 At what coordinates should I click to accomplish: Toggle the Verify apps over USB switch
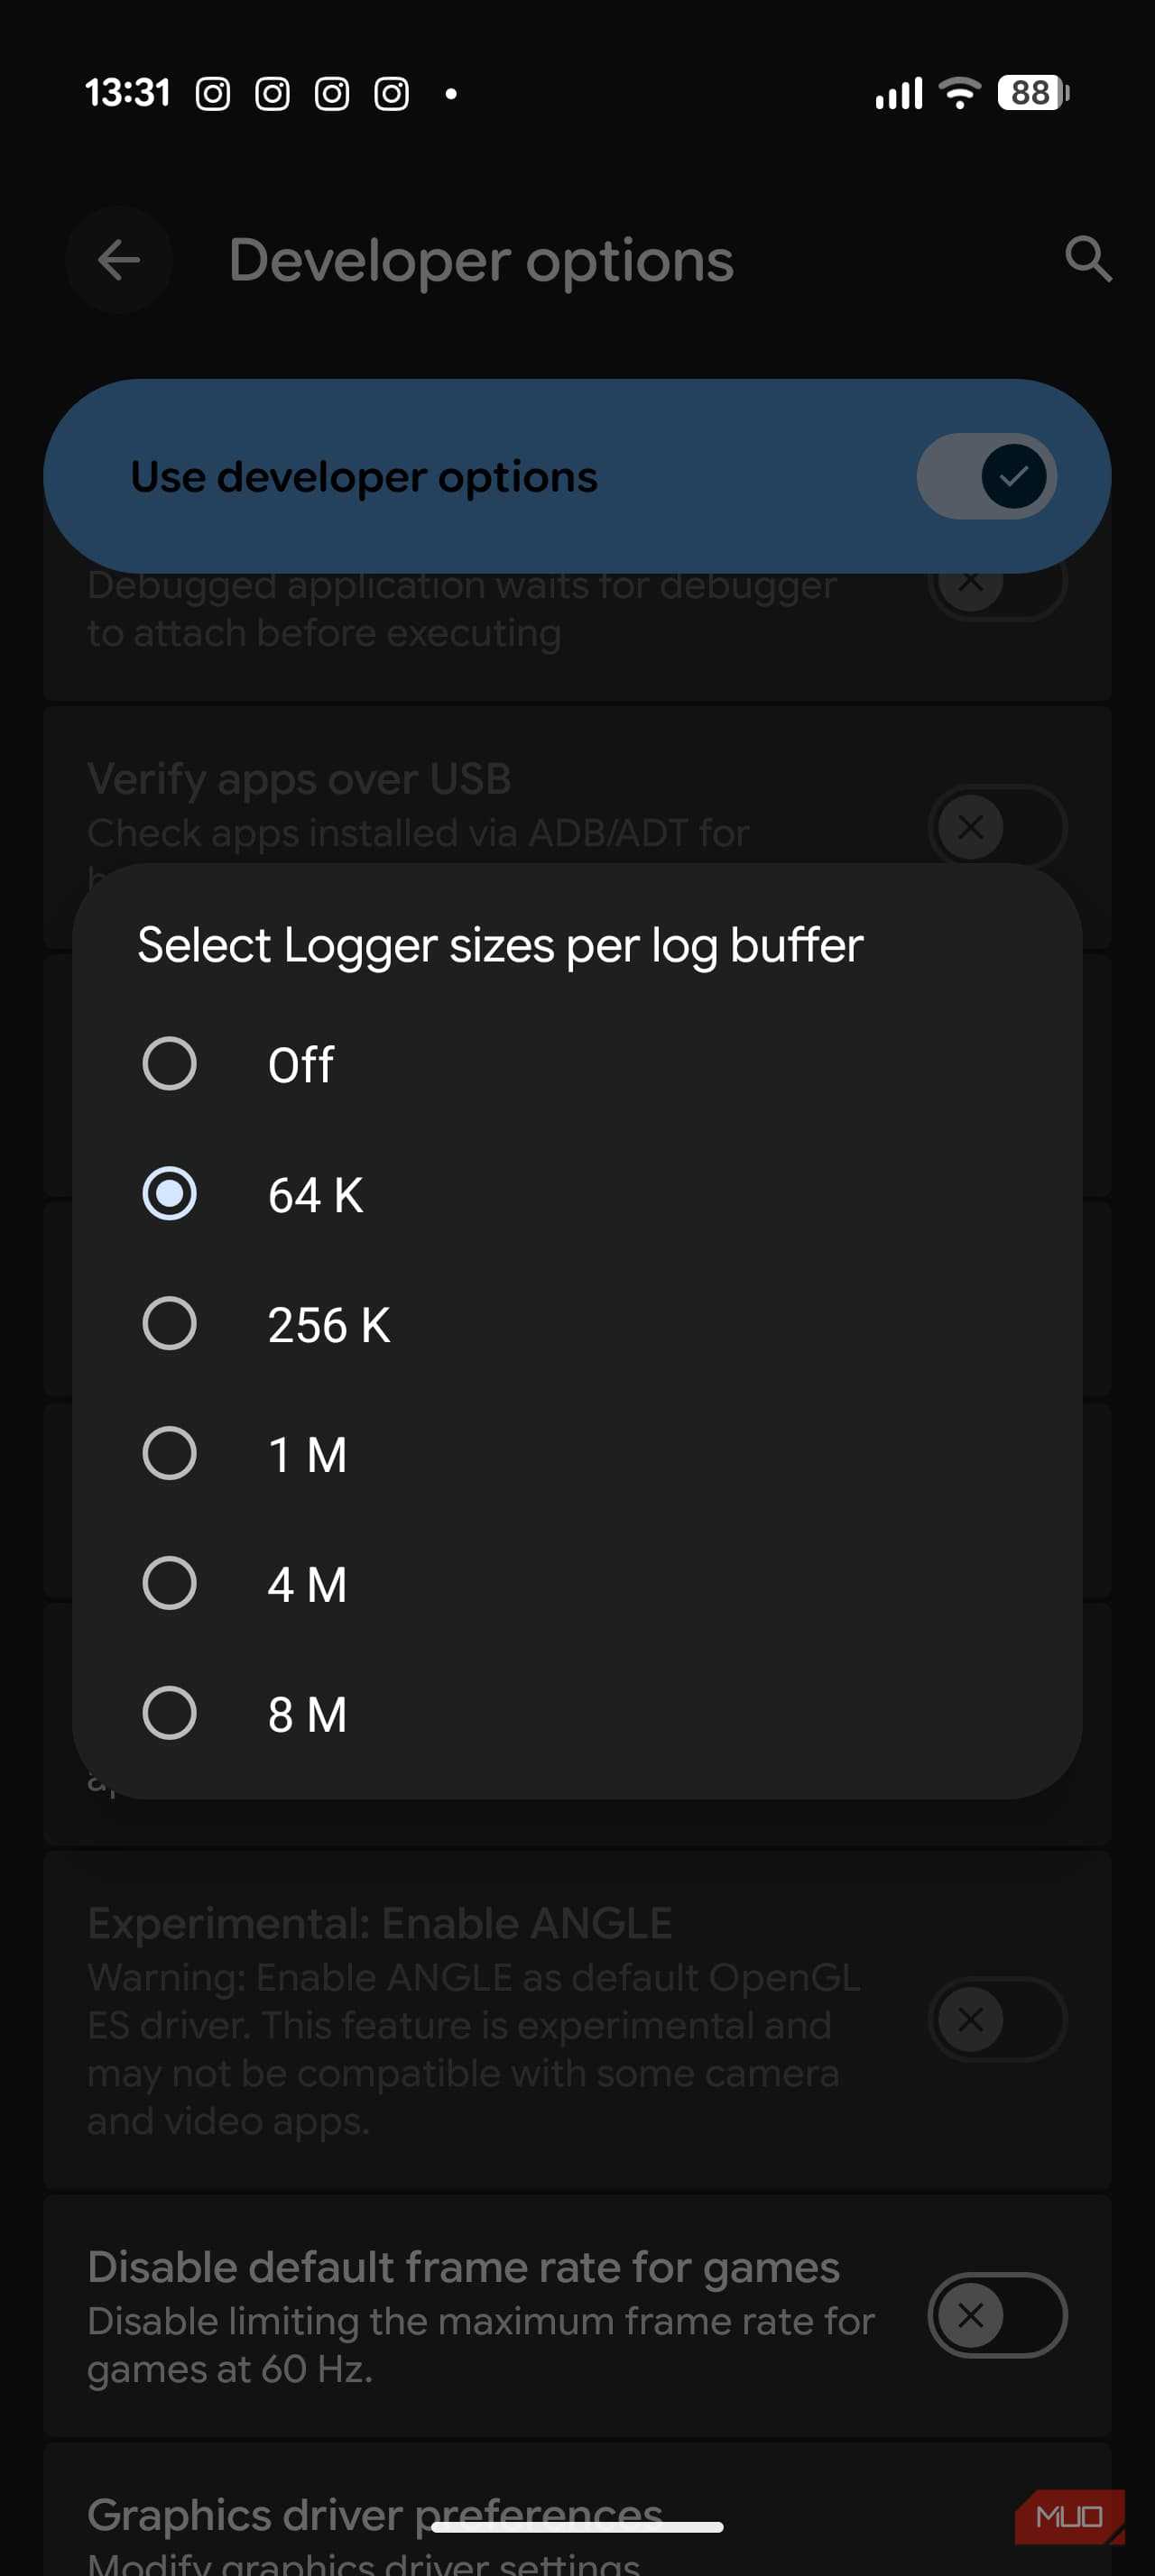coord(996,827)
